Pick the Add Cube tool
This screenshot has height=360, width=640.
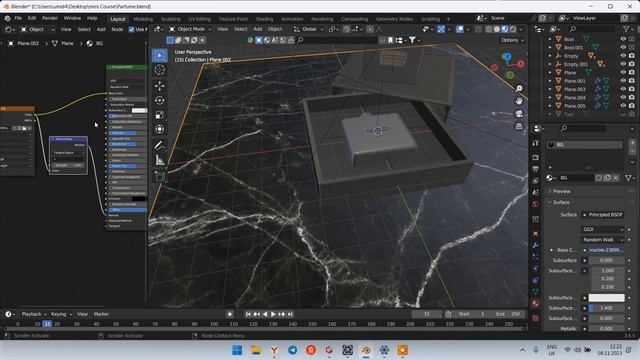[x=160, y=176]
